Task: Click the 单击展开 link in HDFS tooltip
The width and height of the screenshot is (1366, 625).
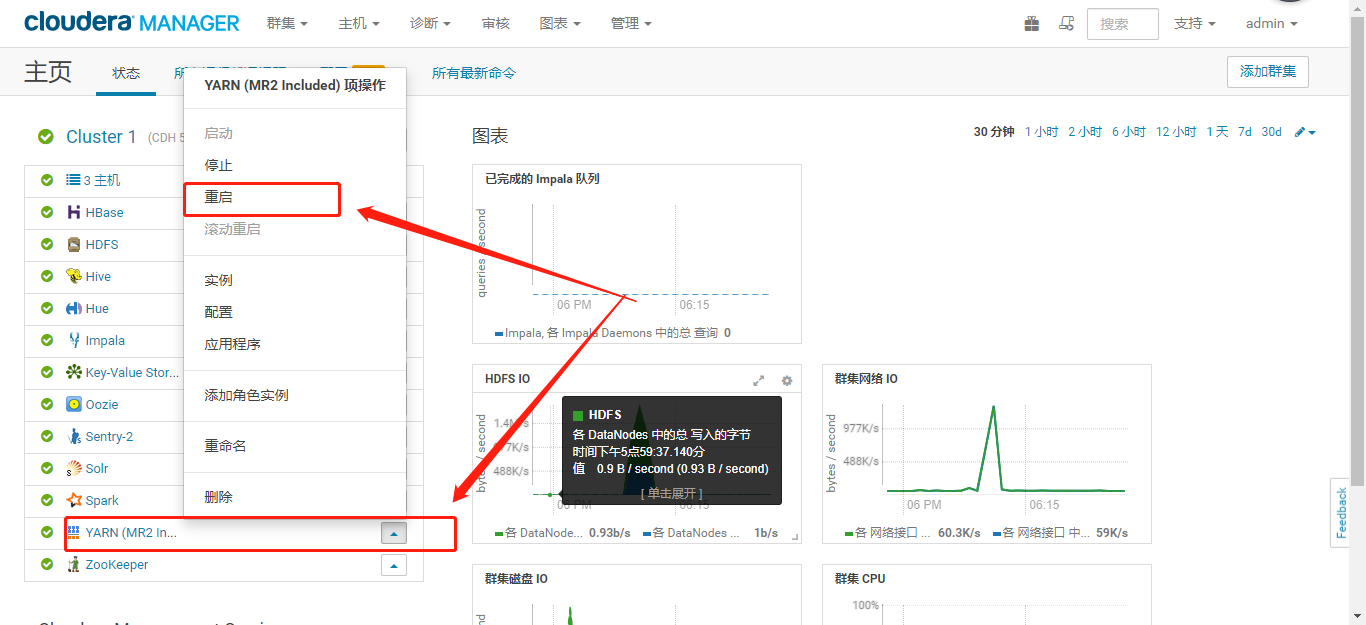Action: coord(671,493)
